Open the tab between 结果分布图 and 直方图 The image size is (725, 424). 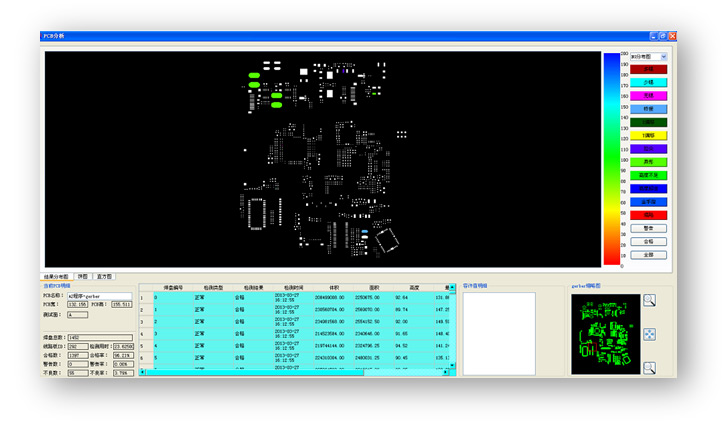82,276
